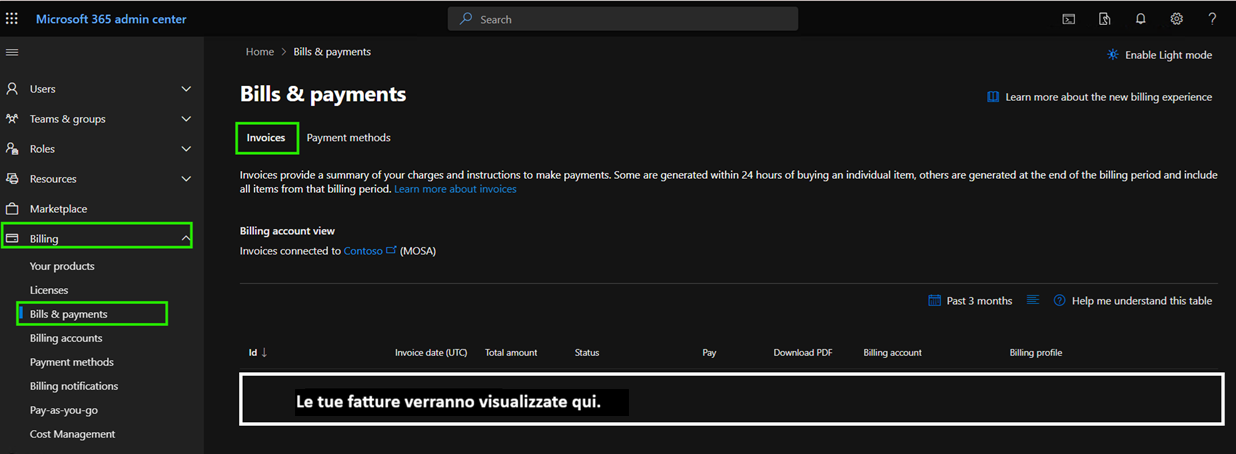Switch to the Payment methods tab
Image resolution: width=1236 pixels, height=454 pixels.
[348, 138]
